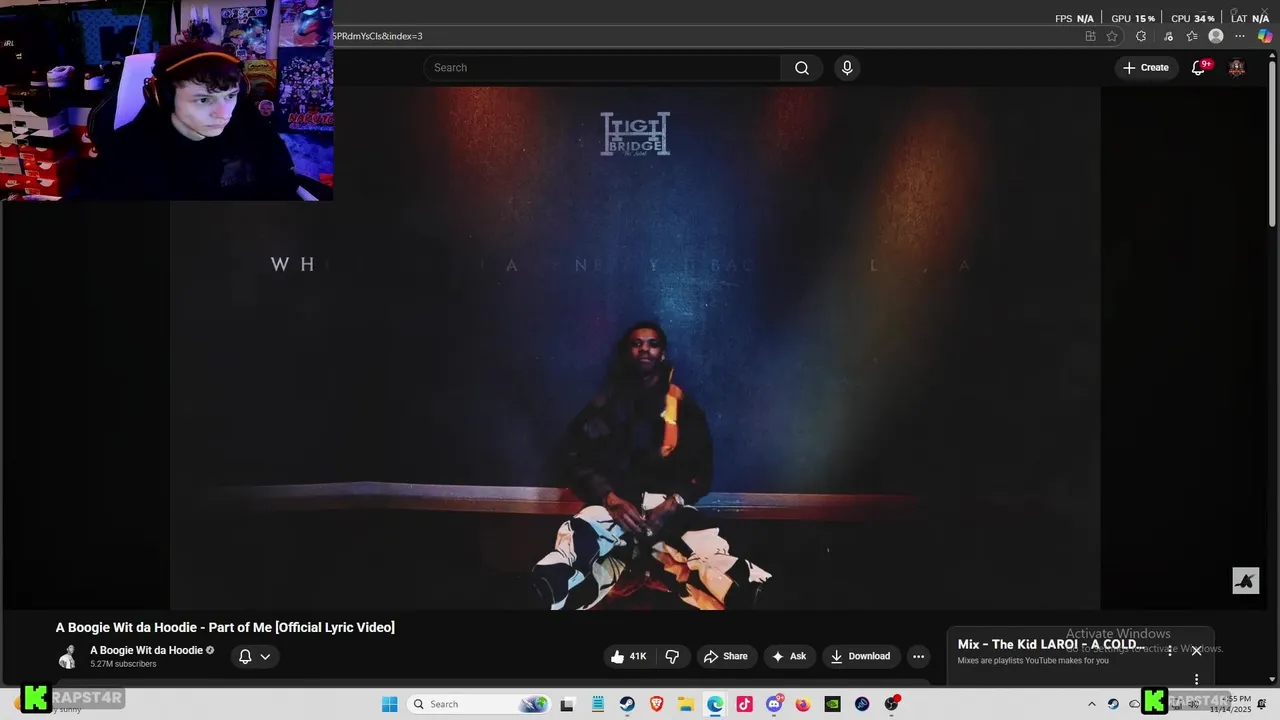The height and width of the screenshot is (720, 1280).
Task: Start voice search with the microphone
Action: (847, 68)
